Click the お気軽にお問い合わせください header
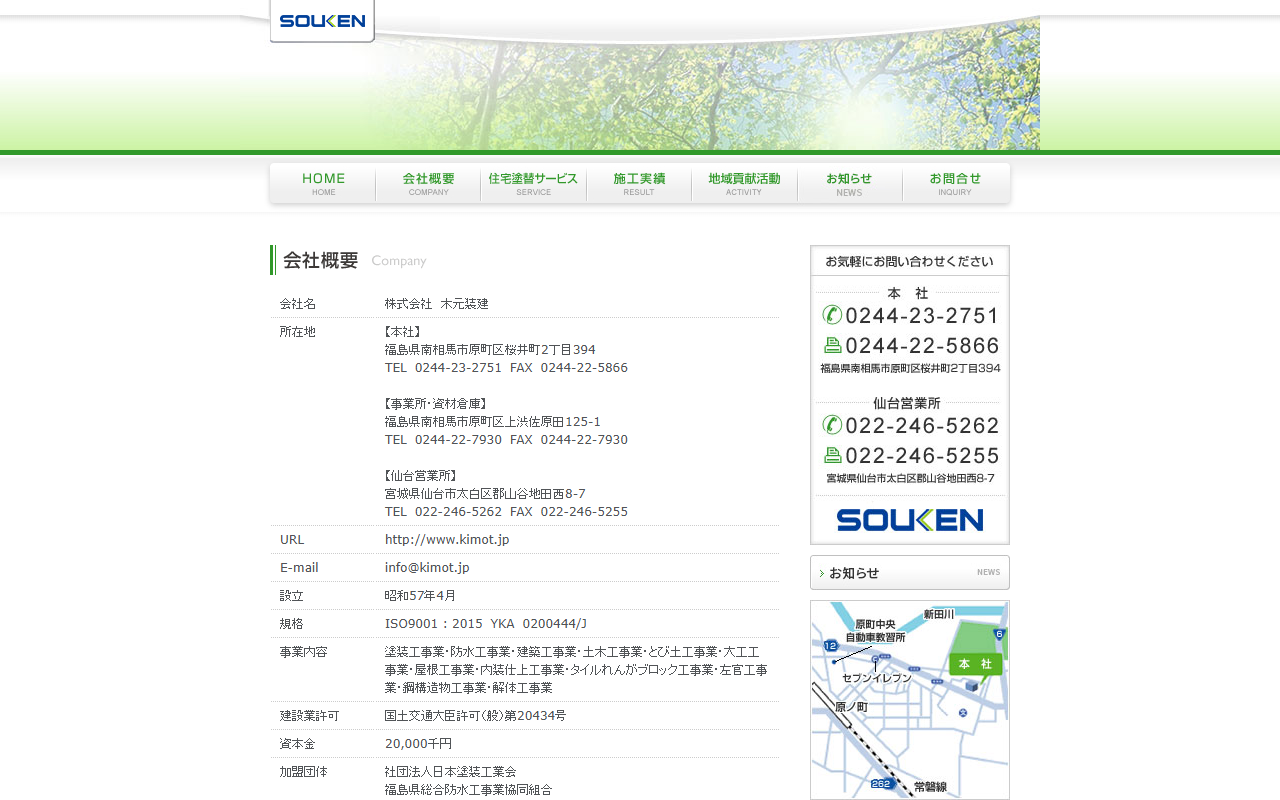Viewport: 1280px width, 800px height. pyautogui.click(x=910, y=261)
